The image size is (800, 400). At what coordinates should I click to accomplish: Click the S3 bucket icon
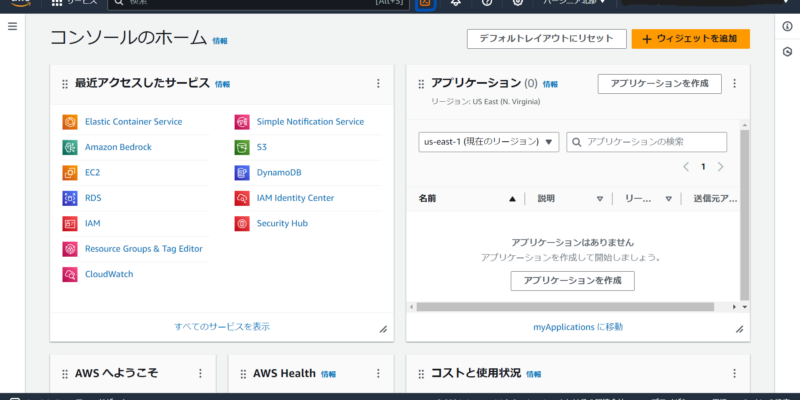(242, 147)
